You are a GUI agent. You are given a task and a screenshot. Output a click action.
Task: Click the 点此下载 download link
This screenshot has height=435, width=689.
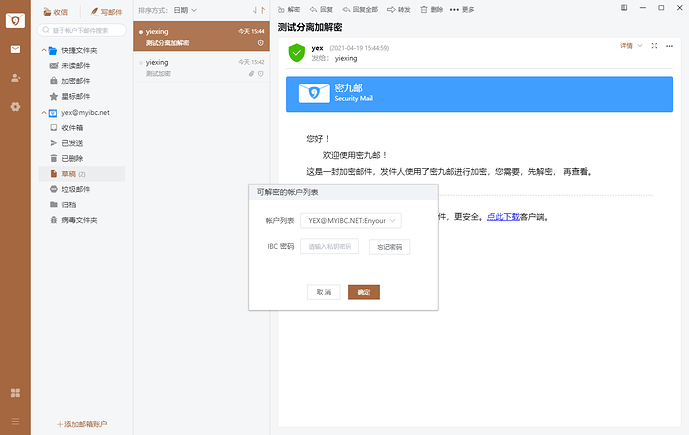[x=503, y=217]
